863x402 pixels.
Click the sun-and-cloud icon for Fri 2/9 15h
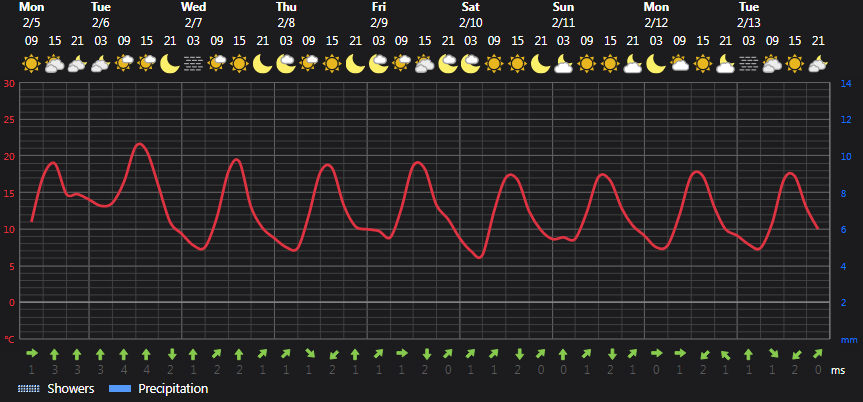pos(424,64)
